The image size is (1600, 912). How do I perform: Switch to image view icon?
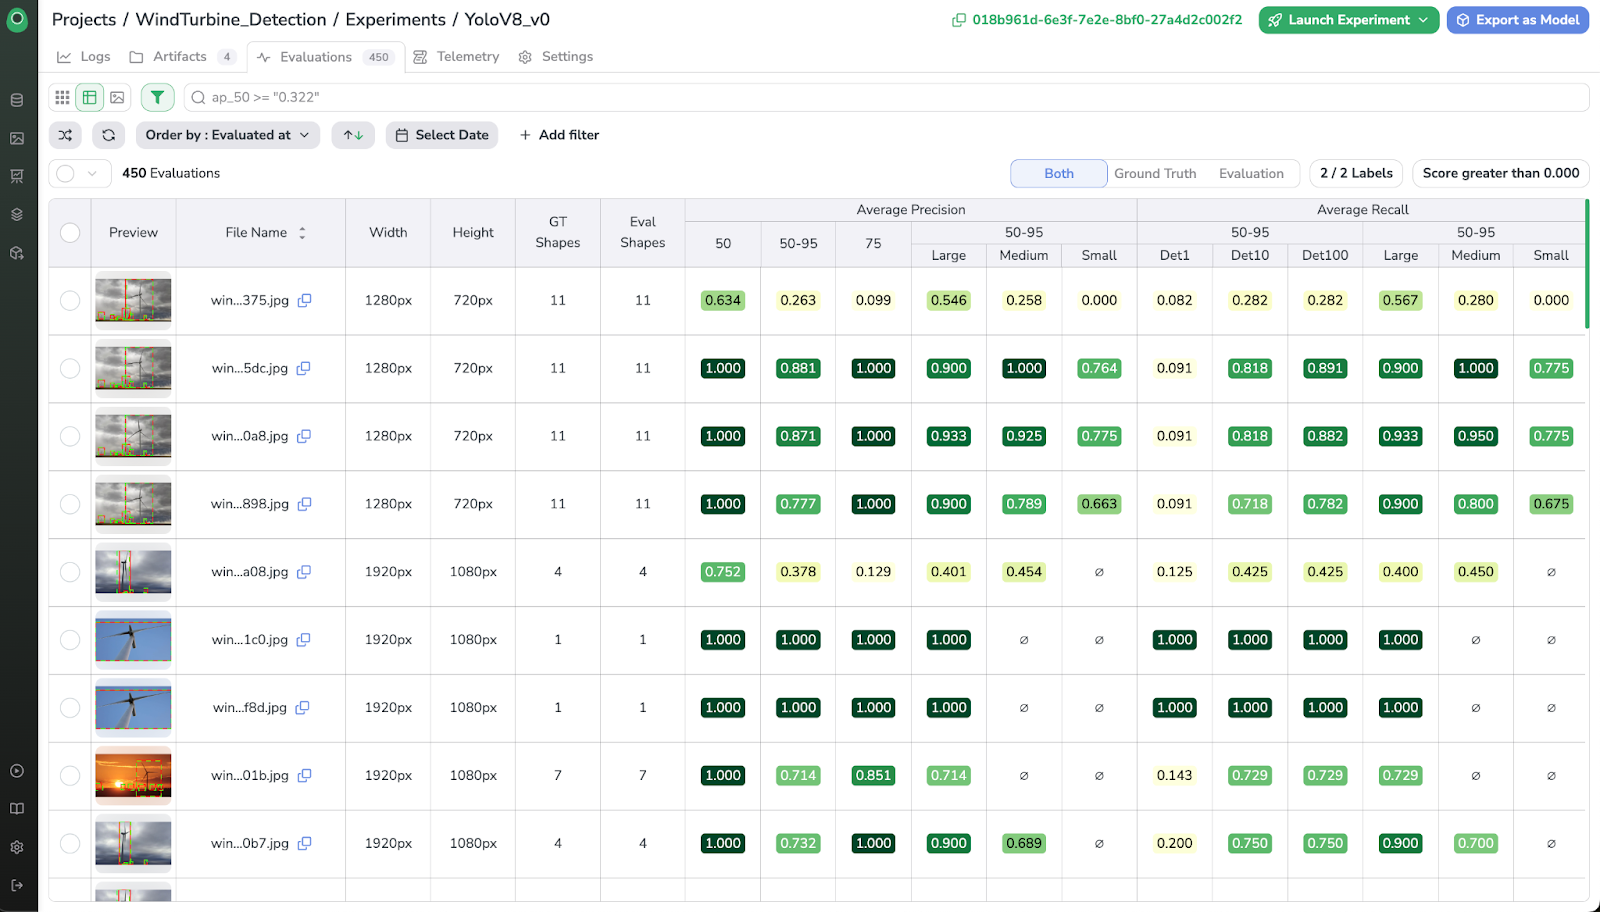click(x=117, y=97)
